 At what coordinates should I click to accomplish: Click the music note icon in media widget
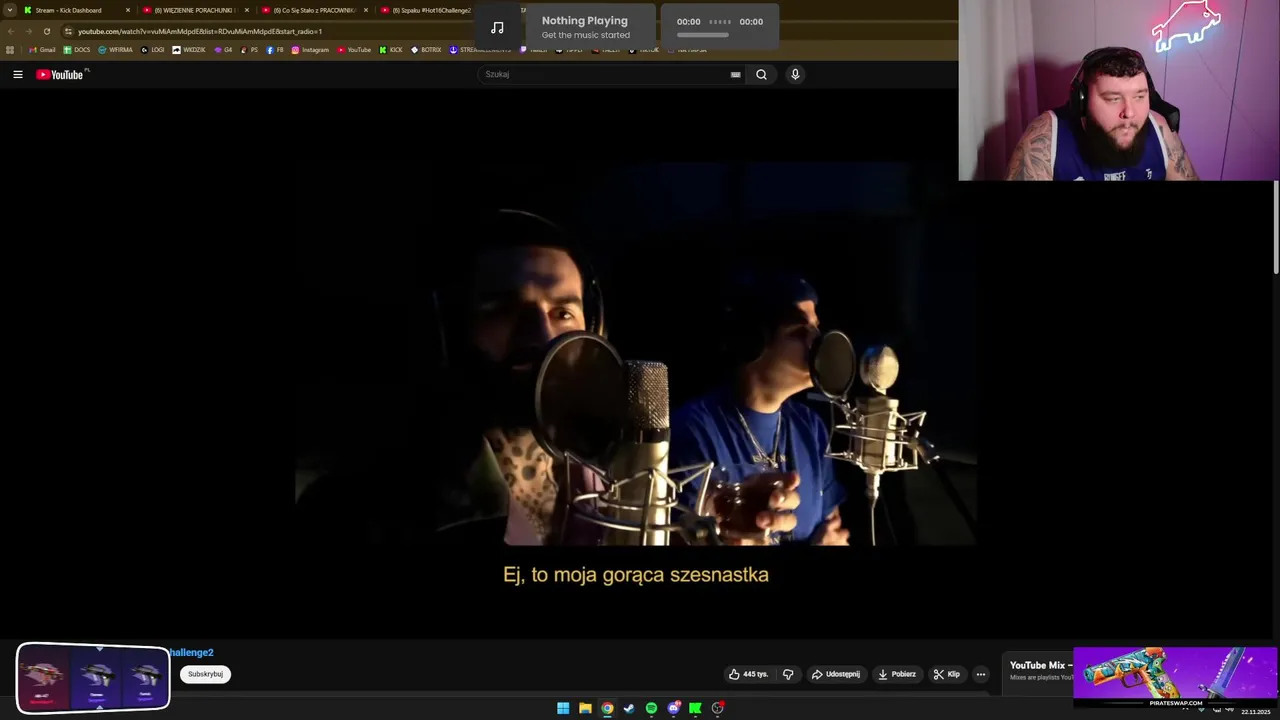497,27
